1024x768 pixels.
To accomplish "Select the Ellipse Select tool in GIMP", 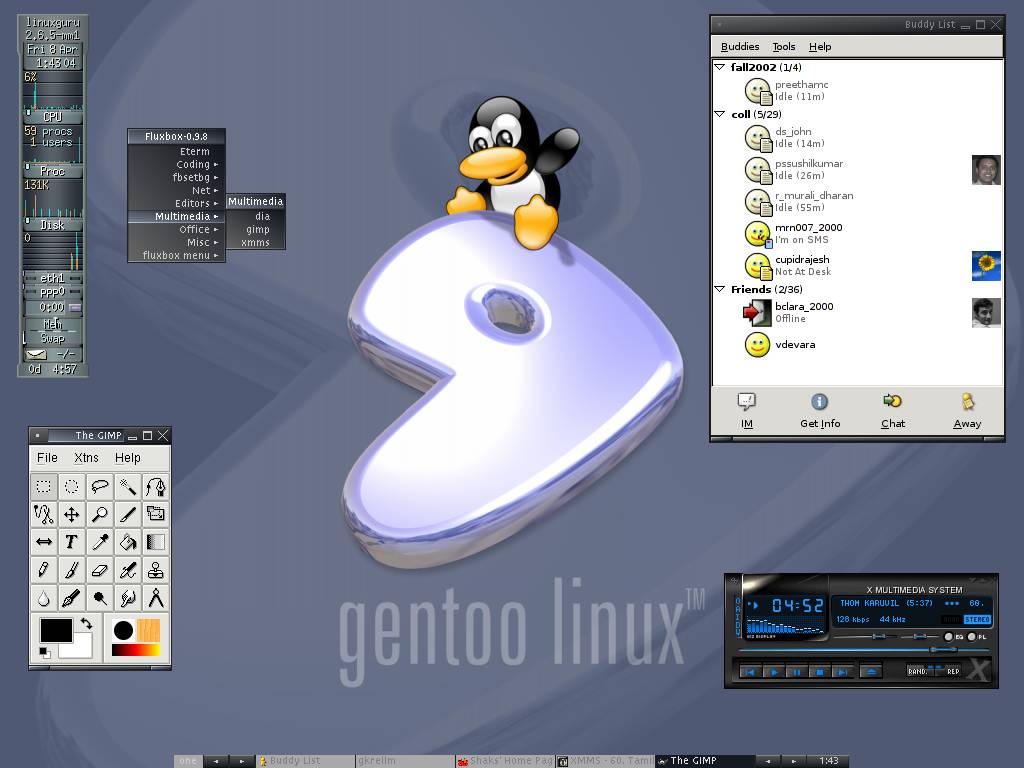I will 72,486.
